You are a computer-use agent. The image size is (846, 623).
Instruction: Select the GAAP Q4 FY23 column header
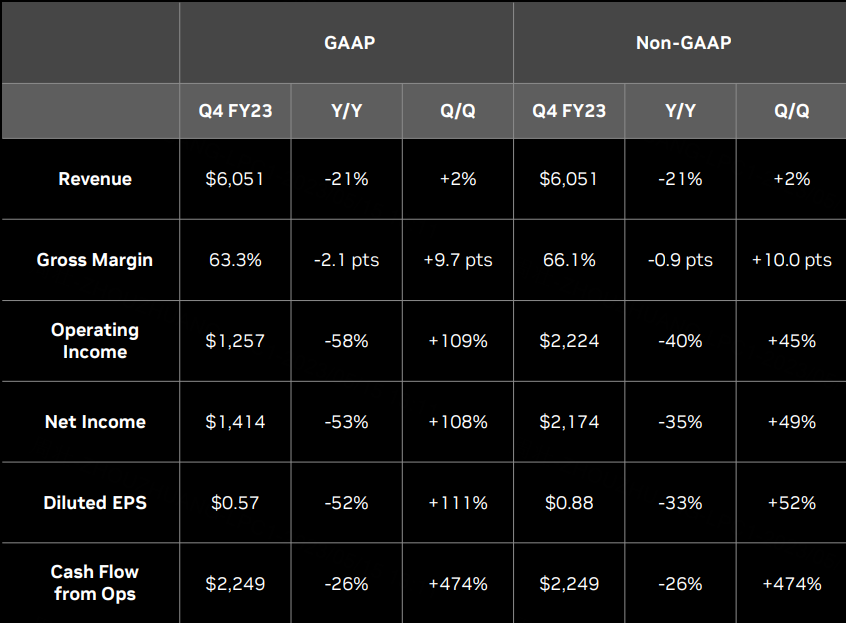(x=235, y=111)
